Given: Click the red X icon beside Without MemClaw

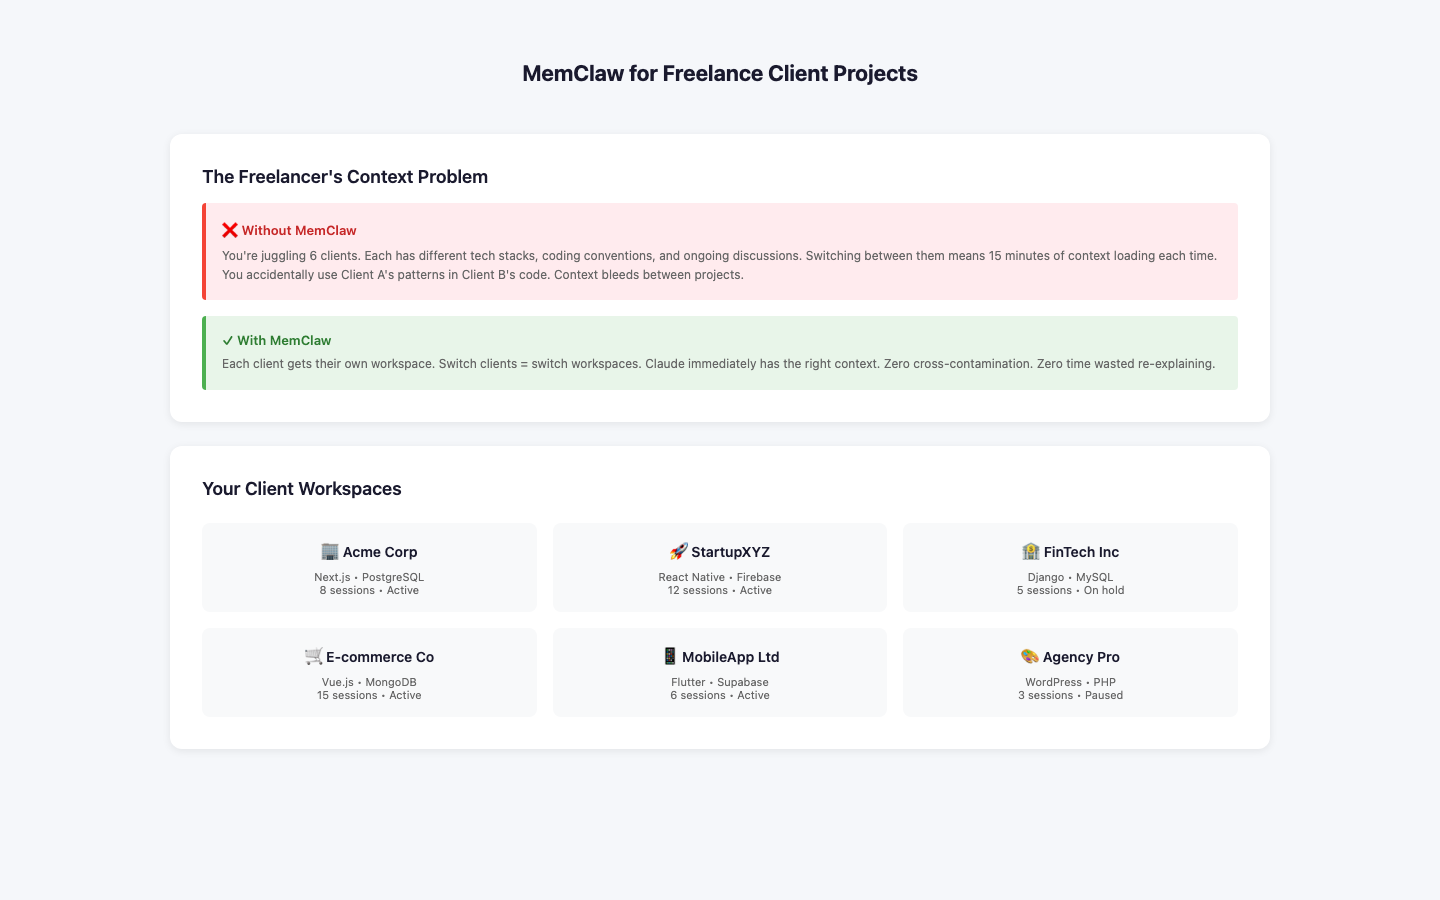Looking at the screenshot, I should coord(230,231).
